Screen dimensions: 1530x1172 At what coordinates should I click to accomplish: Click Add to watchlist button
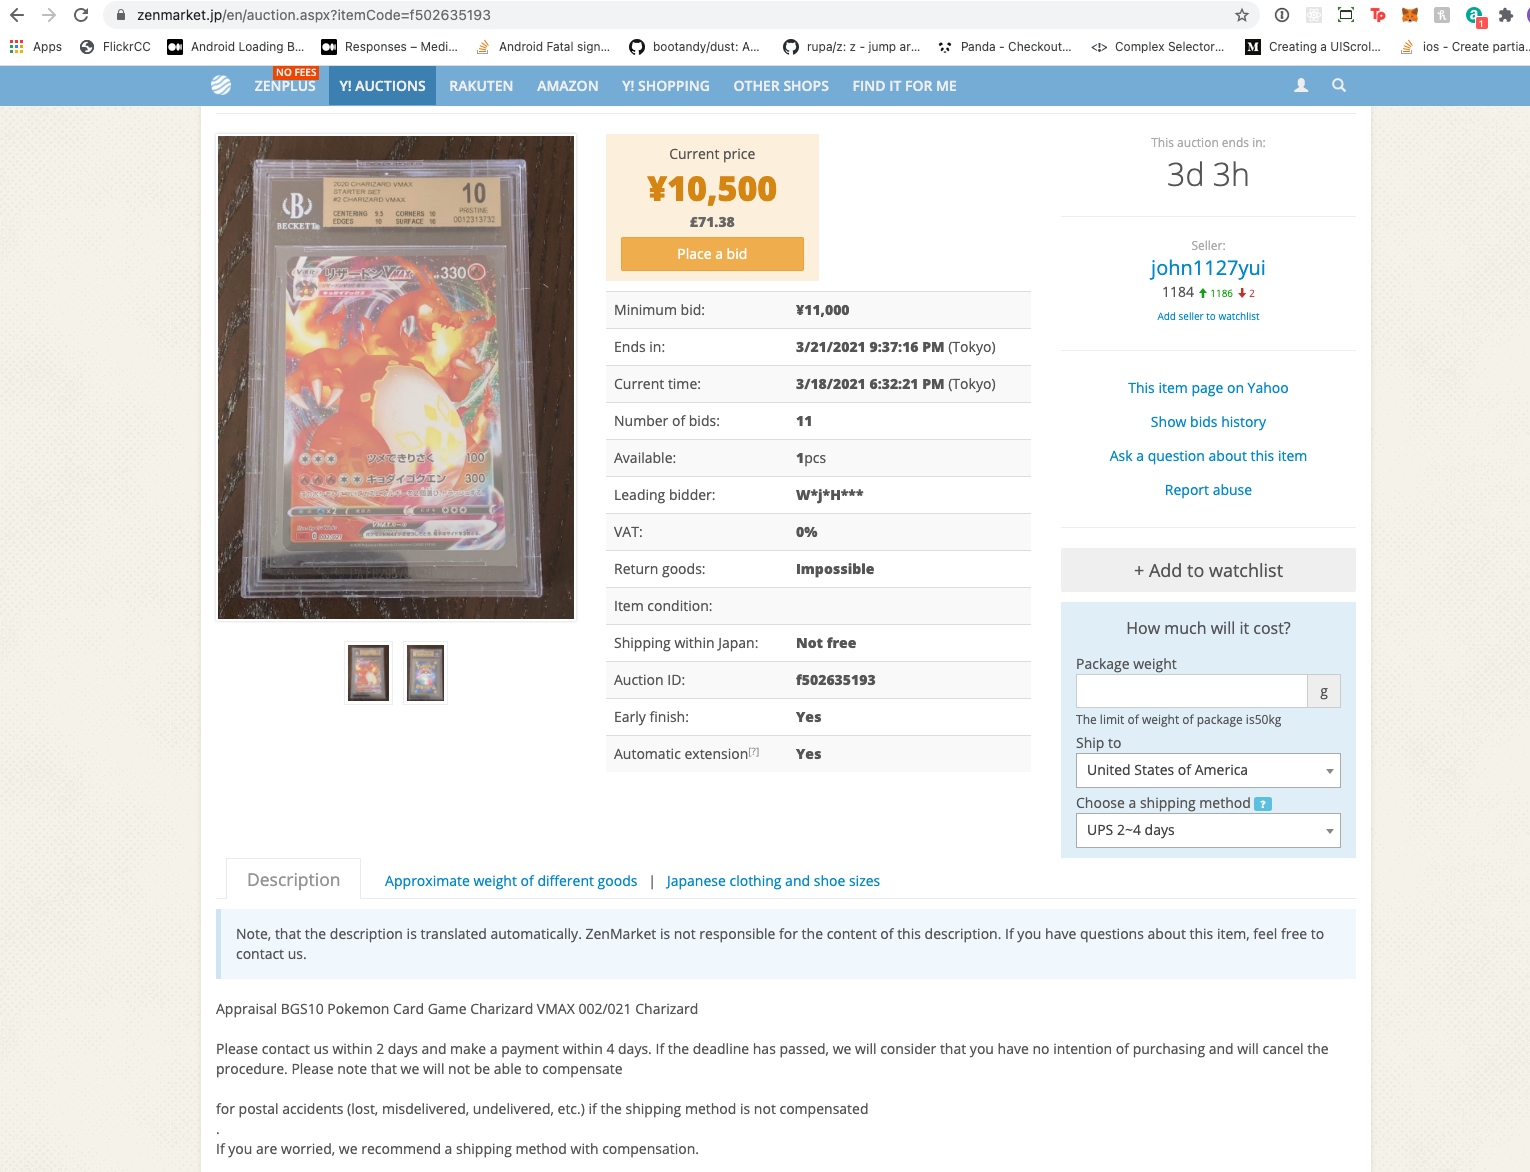coord(1208,570)
